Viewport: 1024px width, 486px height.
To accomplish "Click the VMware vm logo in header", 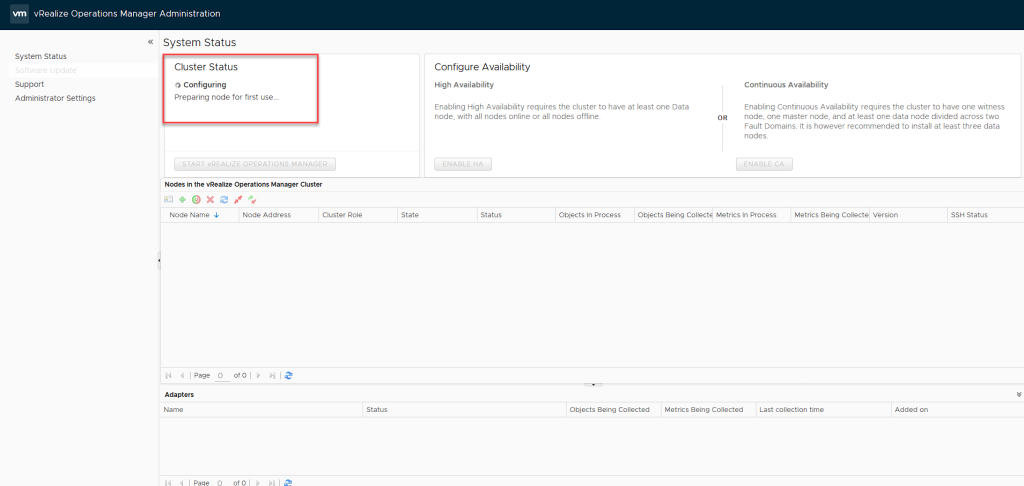I will (x=19, y=14).
